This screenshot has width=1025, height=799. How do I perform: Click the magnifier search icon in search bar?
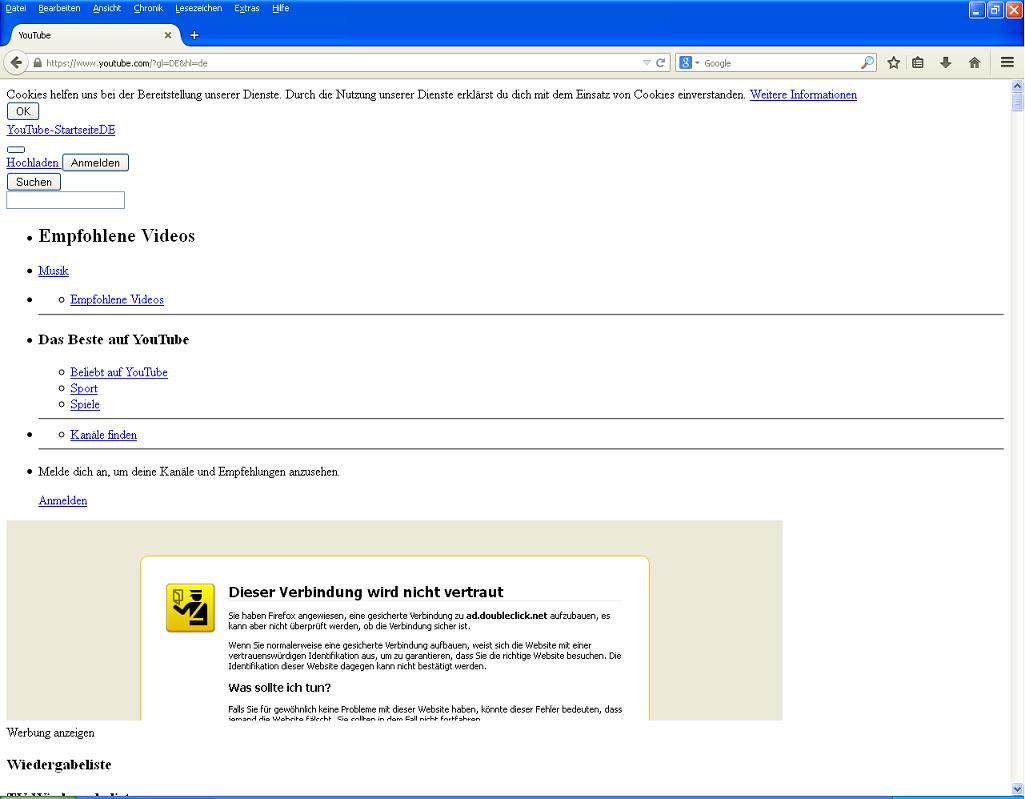(867, 63)
